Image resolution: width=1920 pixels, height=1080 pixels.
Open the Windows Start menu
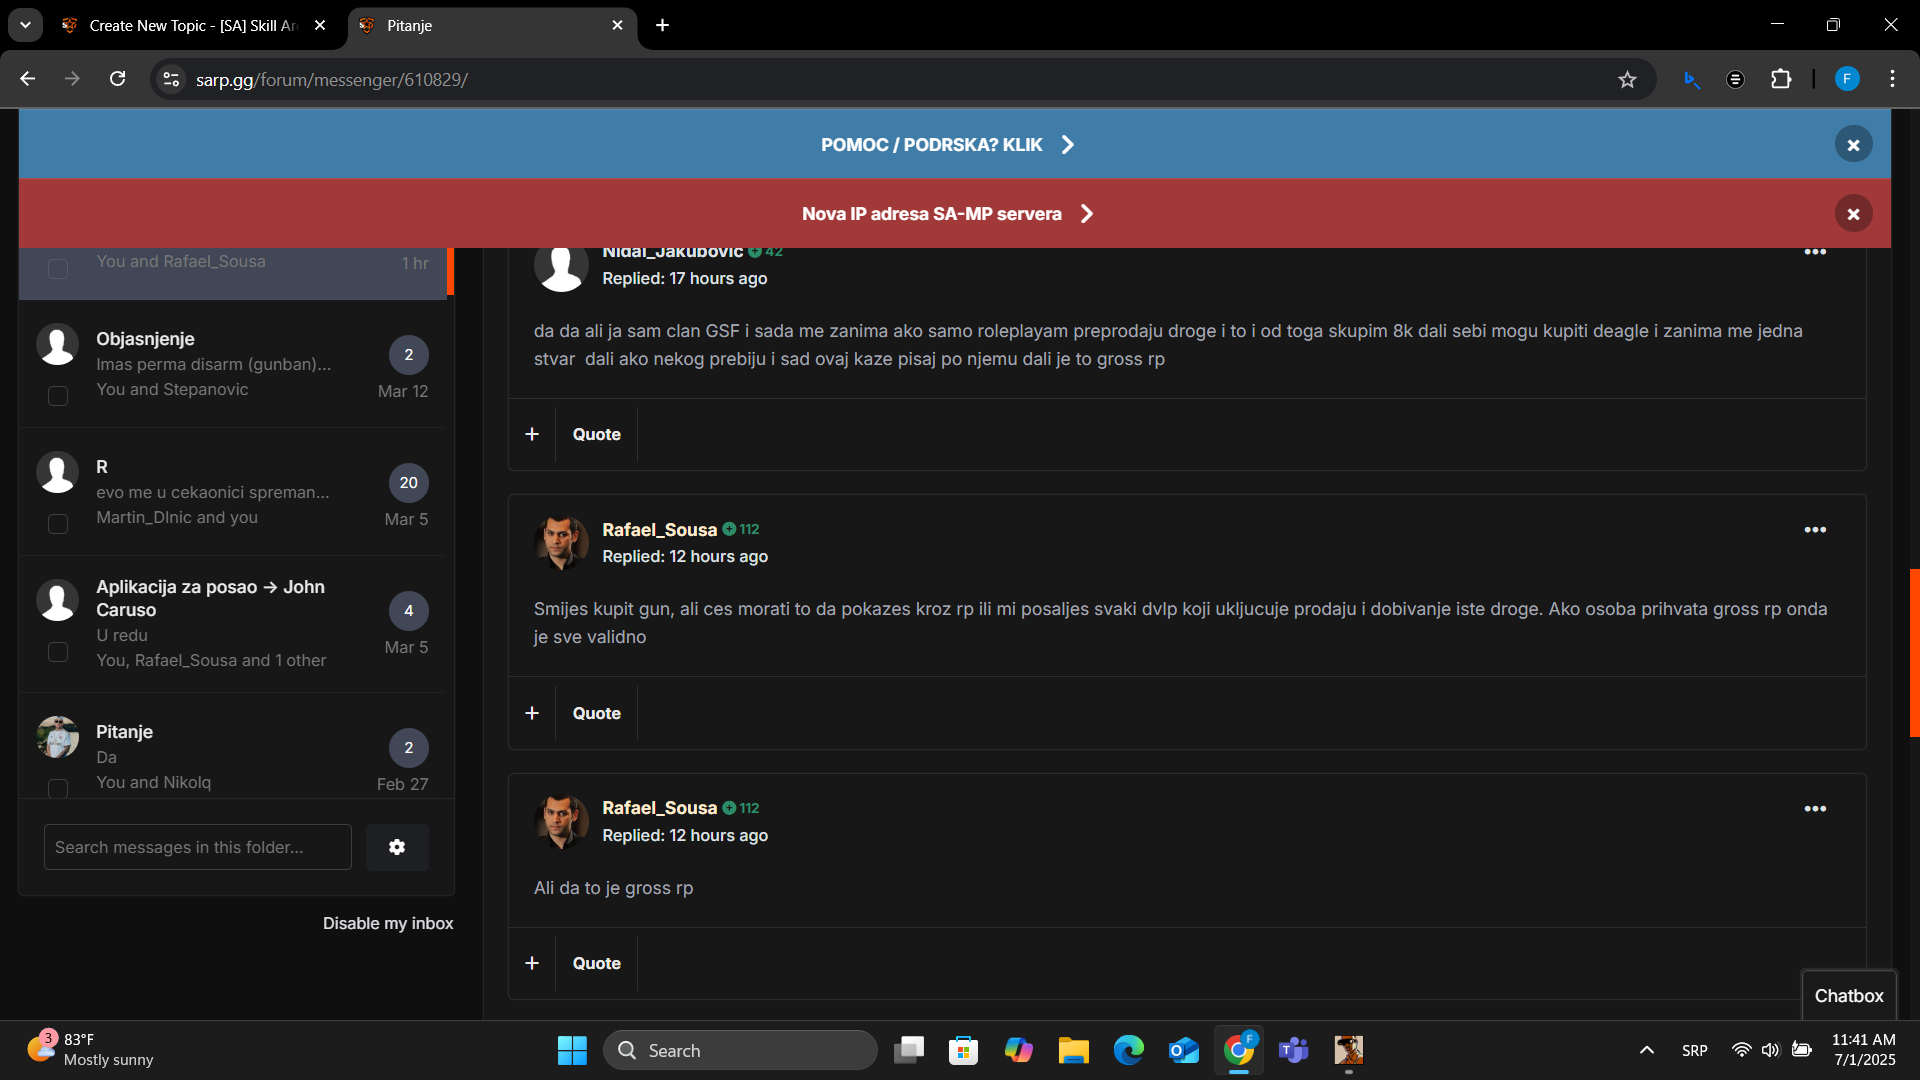pos(572,1050)
